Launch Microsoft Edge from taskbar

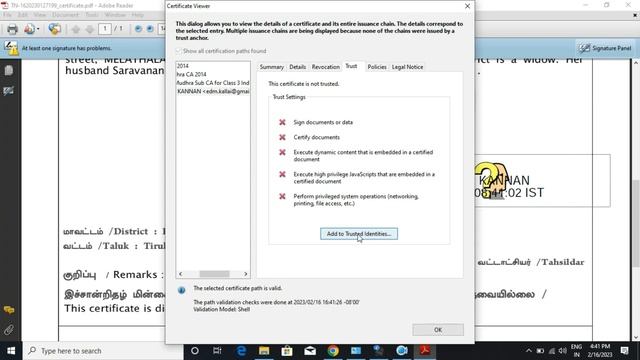pos(241,351)
